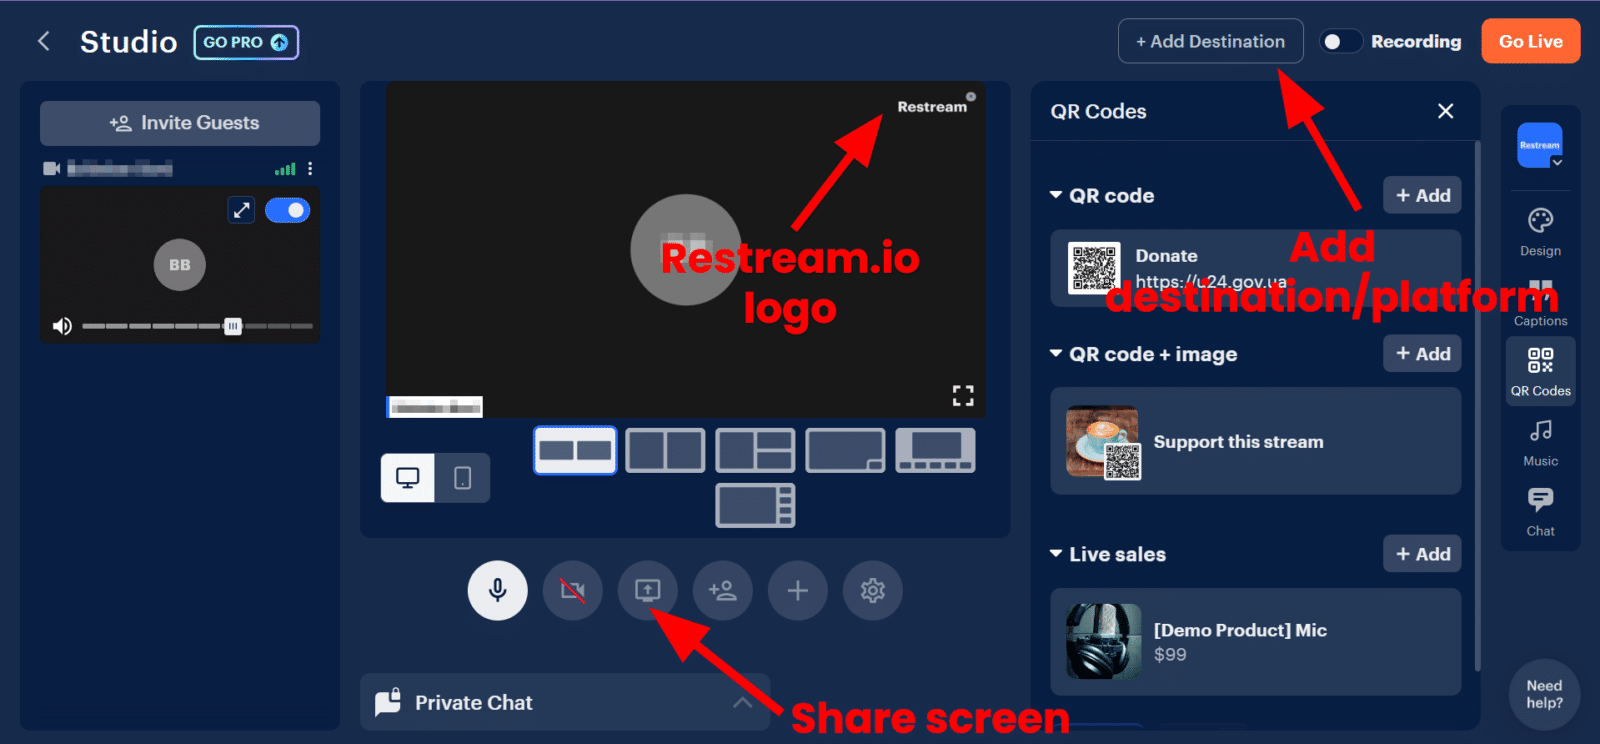
Task: Add a new QR code + image
Action: pos(1422,353)
